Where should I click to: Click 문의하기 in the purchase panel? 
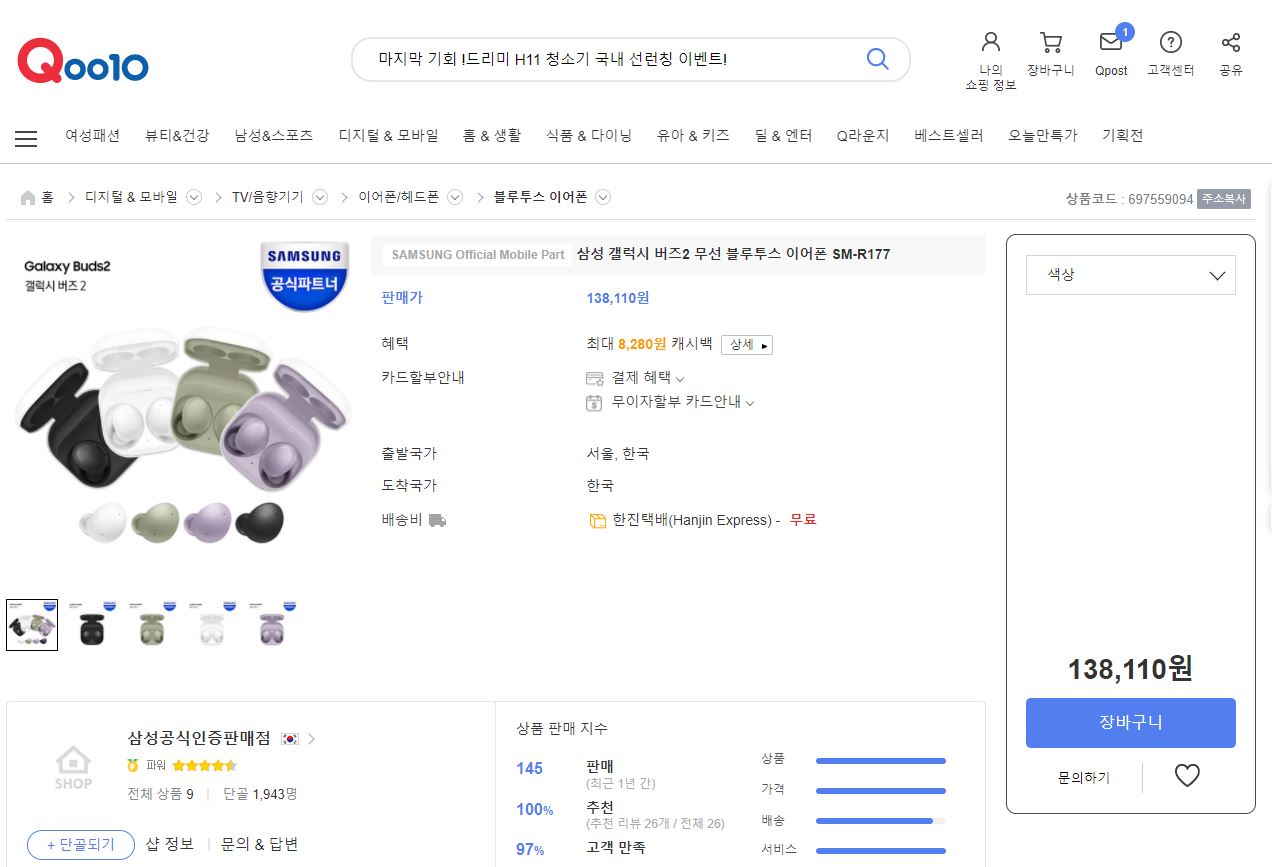(x=1084, y=777)
